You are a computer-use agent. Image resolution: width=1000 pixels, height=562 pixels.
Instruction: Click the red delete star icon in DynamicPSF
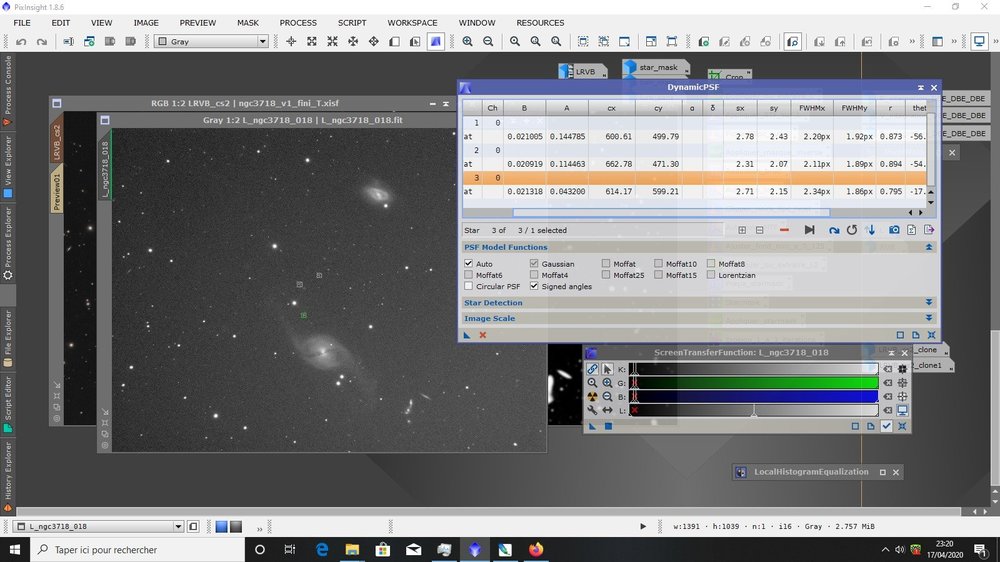(x=784, y=230)
